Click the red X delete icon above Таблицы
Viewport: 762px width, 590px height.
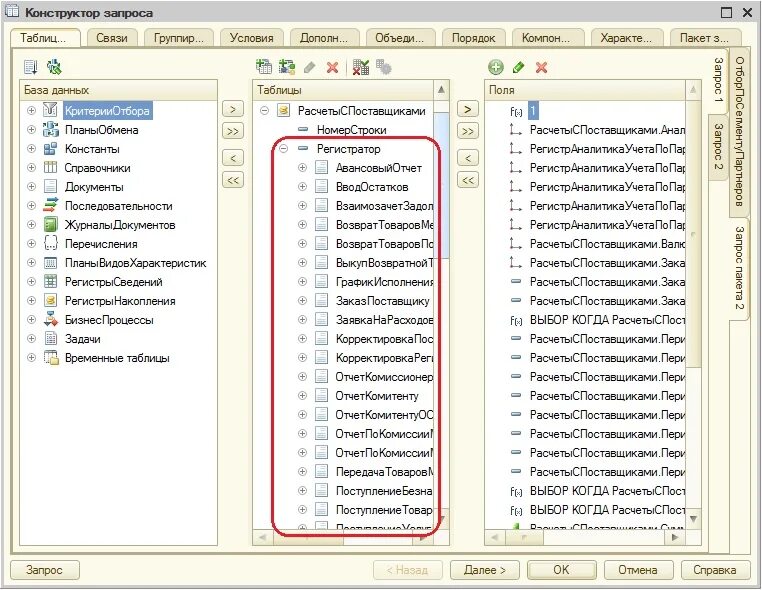(332, 67)
